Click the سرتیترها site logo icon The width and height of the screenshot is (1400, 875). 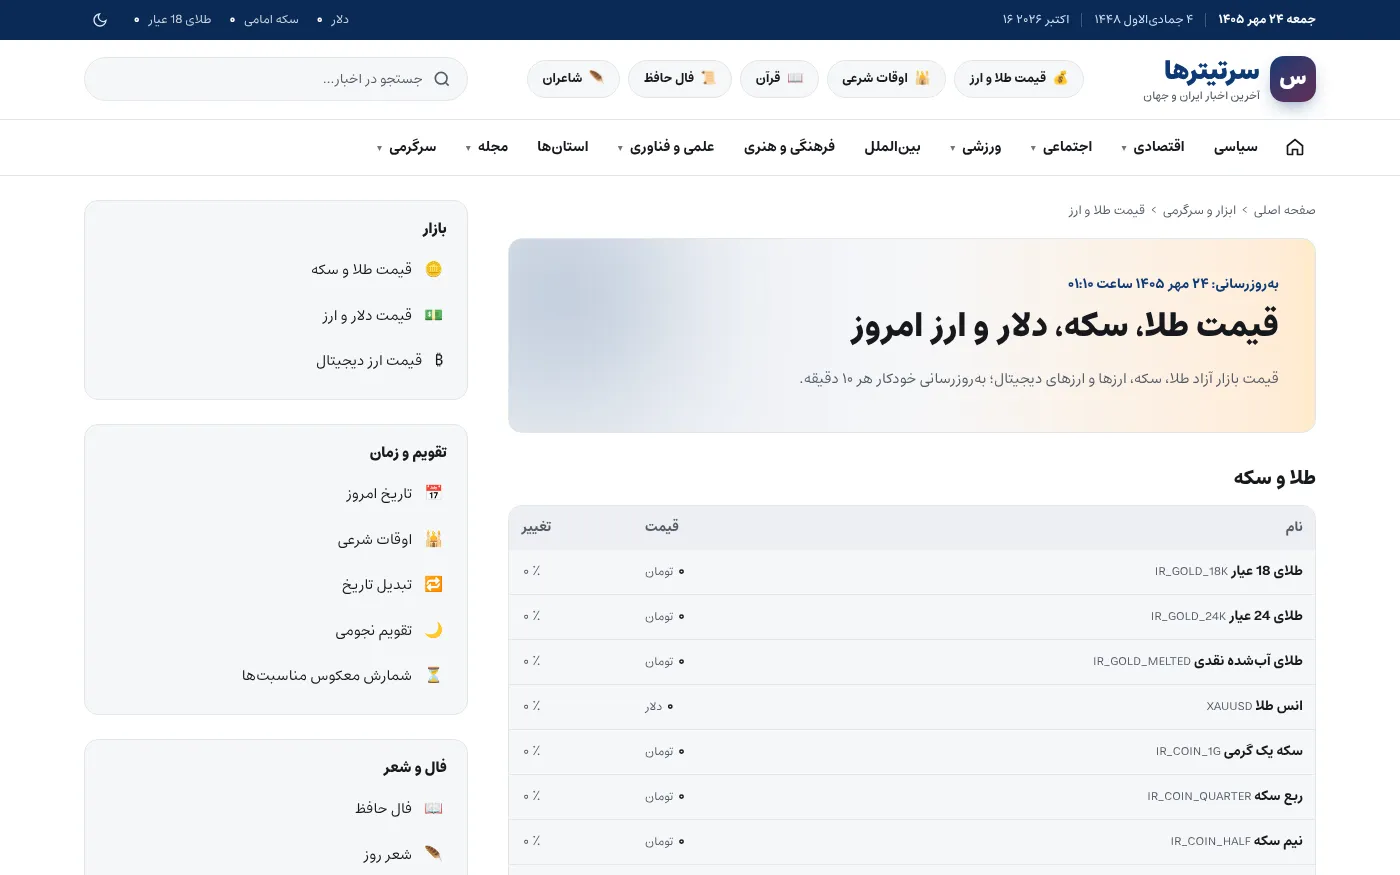pyautogui.click(x=1293, y=79)
